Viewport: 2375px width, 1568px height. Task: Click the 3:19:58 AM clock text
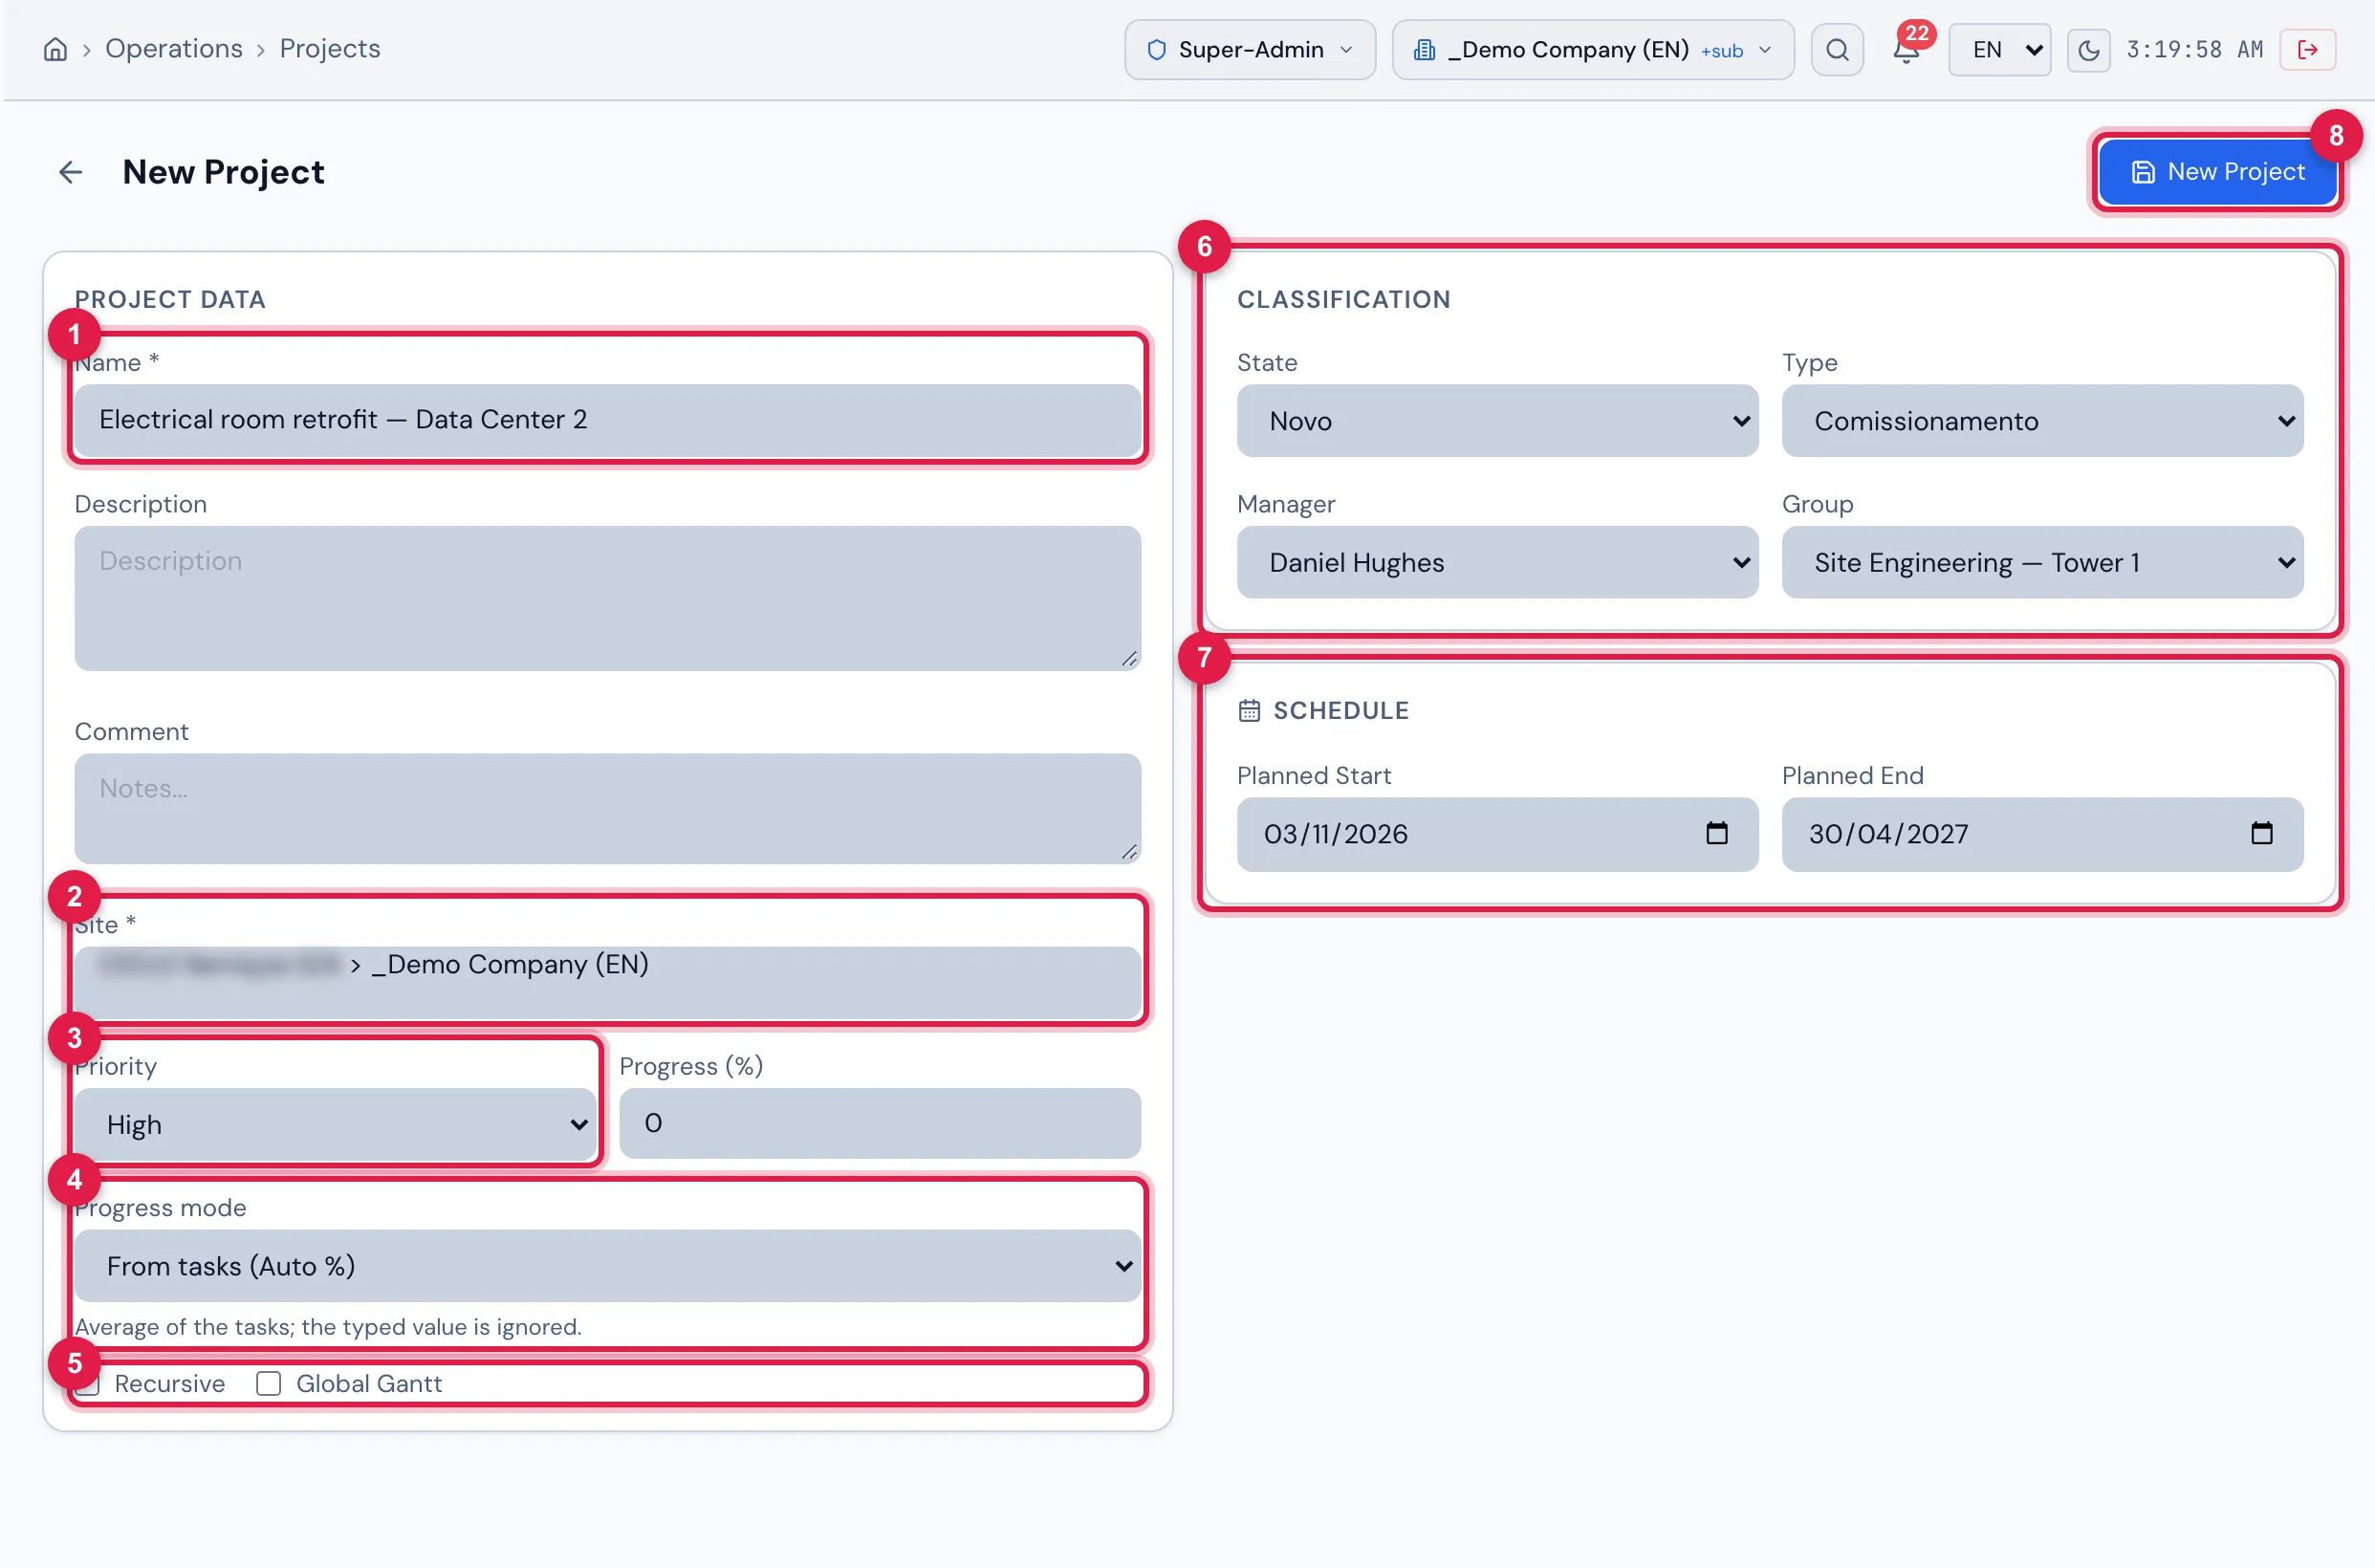(x=2194, y=49)
